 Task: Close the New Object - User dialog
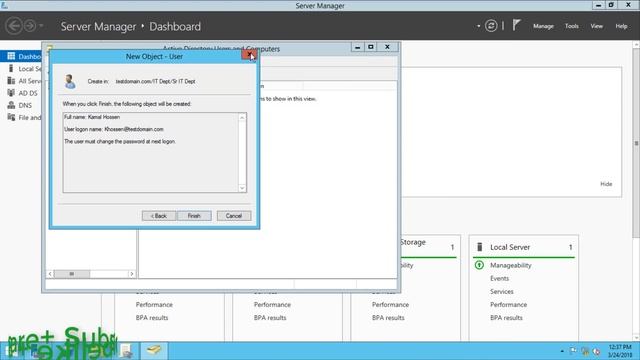point(249,55)
